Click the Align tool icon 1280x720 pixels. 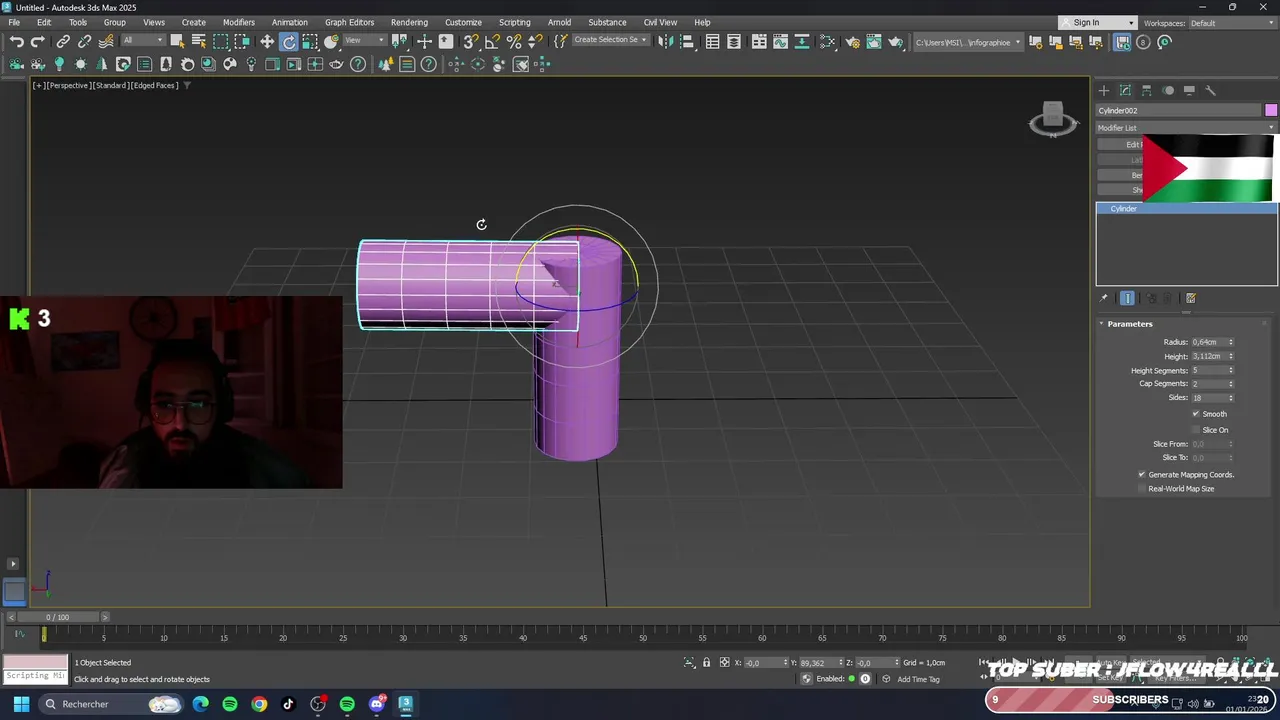686,41
